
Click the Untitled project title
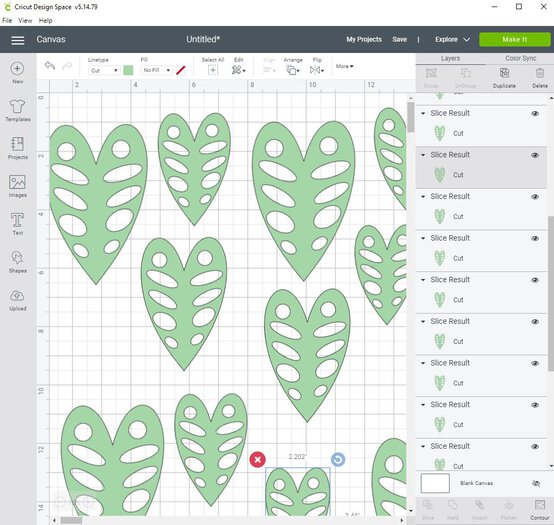point(203,40)
